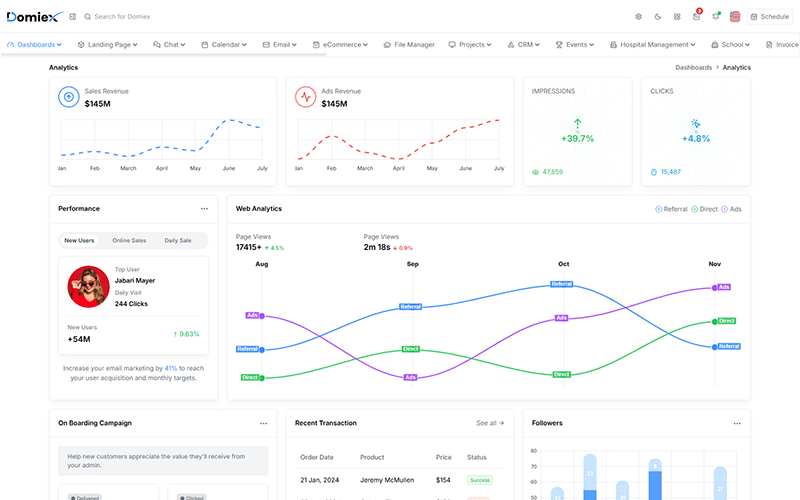Screen dimensions: 800x500
Task: Open the notifications bell icon
Action: pyautogui.click(x=716, y=16)
